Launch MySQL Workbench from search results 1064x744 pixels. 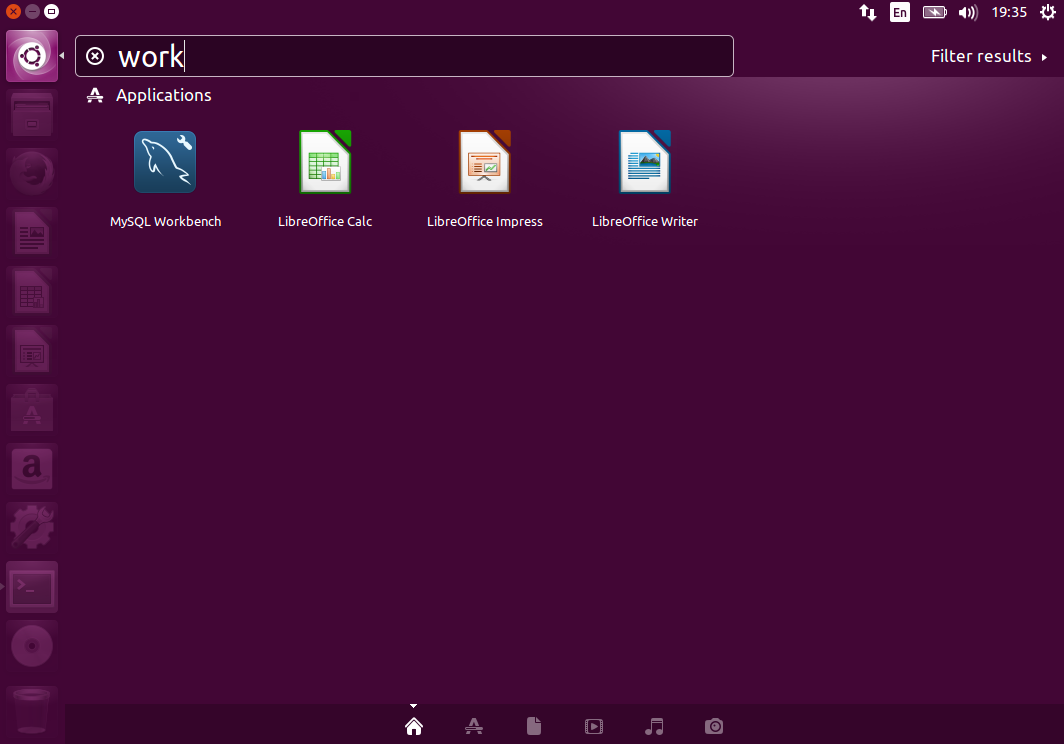[165, 162]
